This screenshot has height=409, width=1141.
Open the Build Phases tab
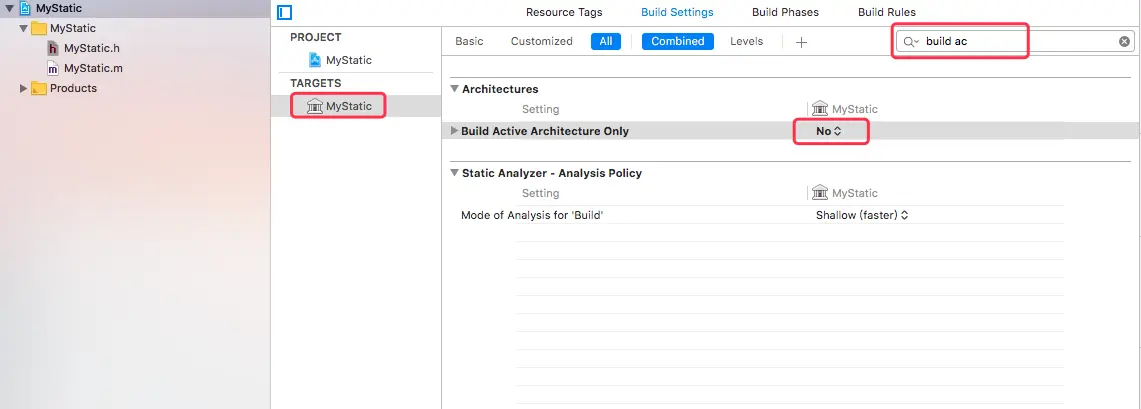[x=785, y=12]
